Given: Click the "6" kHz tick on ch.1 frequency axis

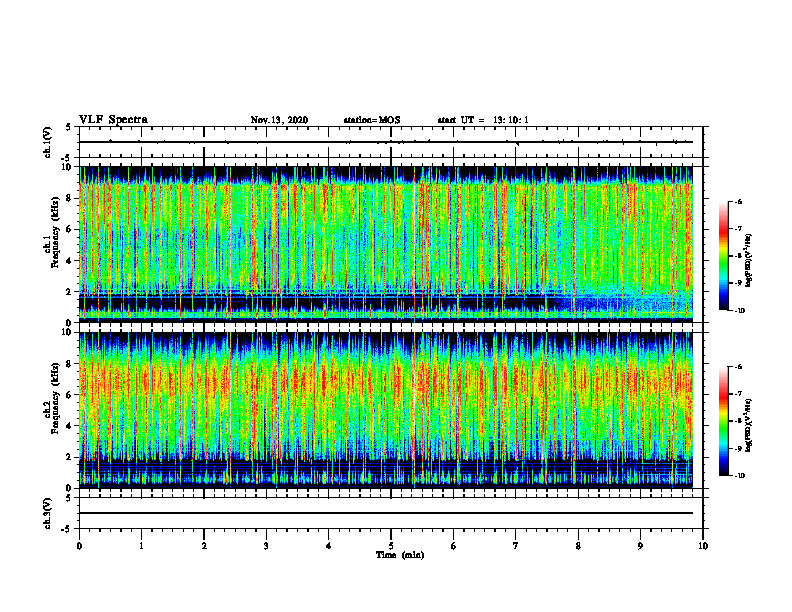Looking at the screenshot, I should tap(70, 229).
